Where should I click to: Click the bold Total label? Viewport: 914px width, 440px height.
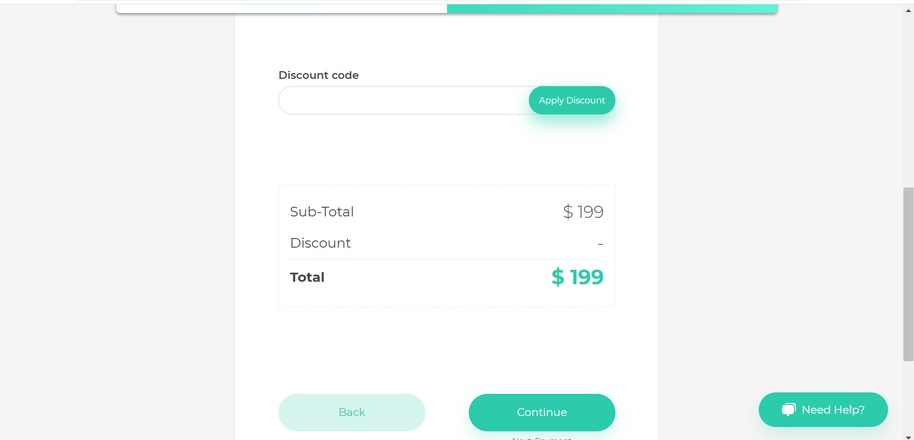(307, 277)
